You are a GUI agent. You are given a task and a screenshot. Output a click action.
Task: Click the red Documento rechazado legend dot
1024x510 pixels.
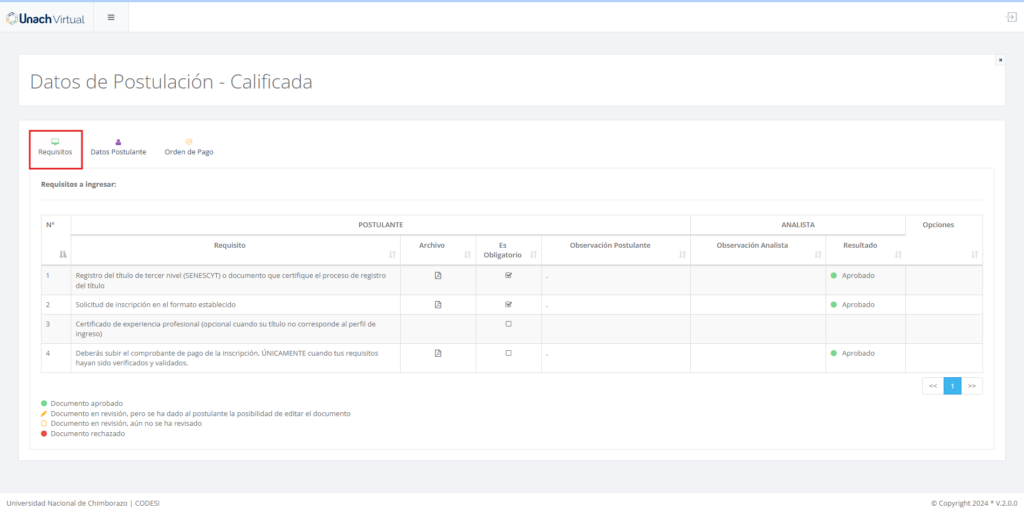coord(44,434)
